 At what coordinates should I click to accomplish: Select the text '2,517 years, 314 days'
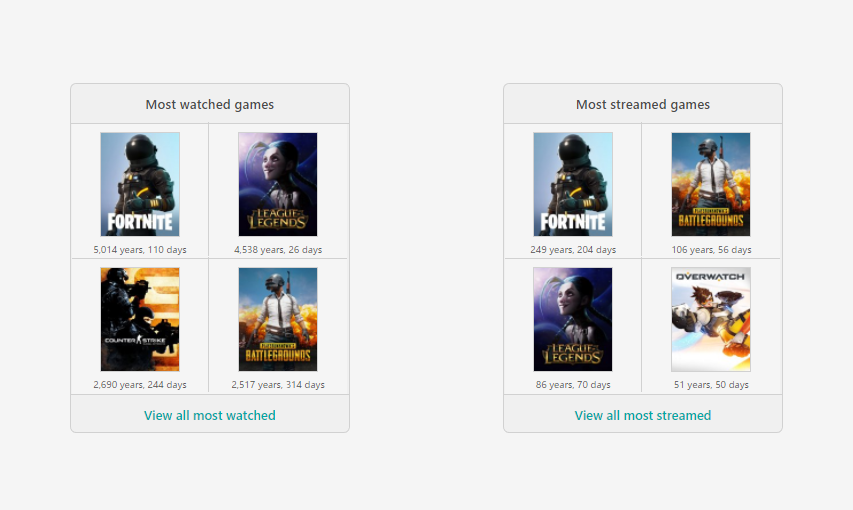[x=277, y=385]
